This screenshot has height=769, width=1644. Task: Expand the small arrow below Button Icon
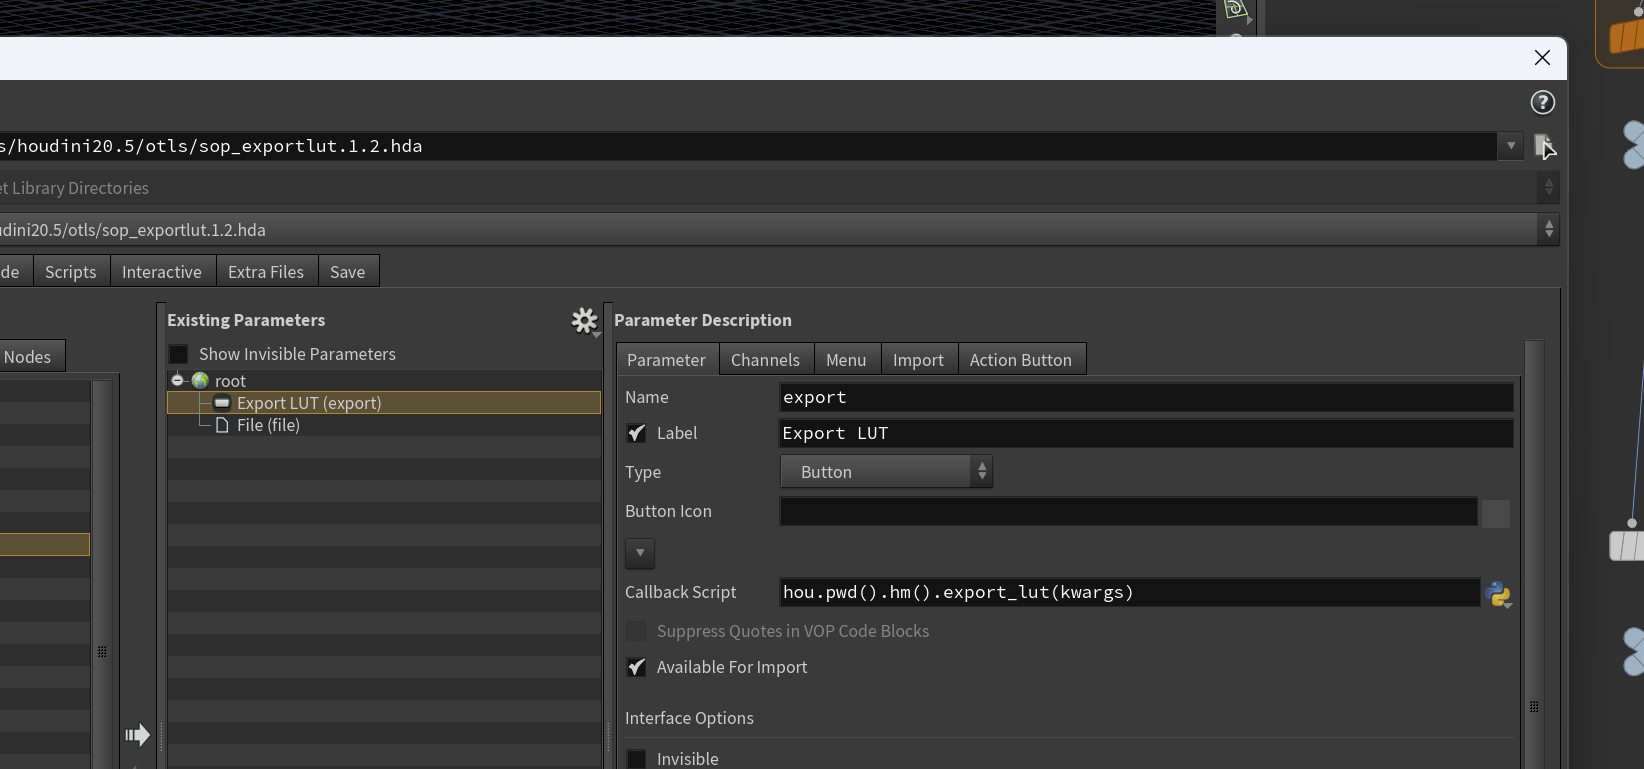pyautogui.click(x=640, y=553)
